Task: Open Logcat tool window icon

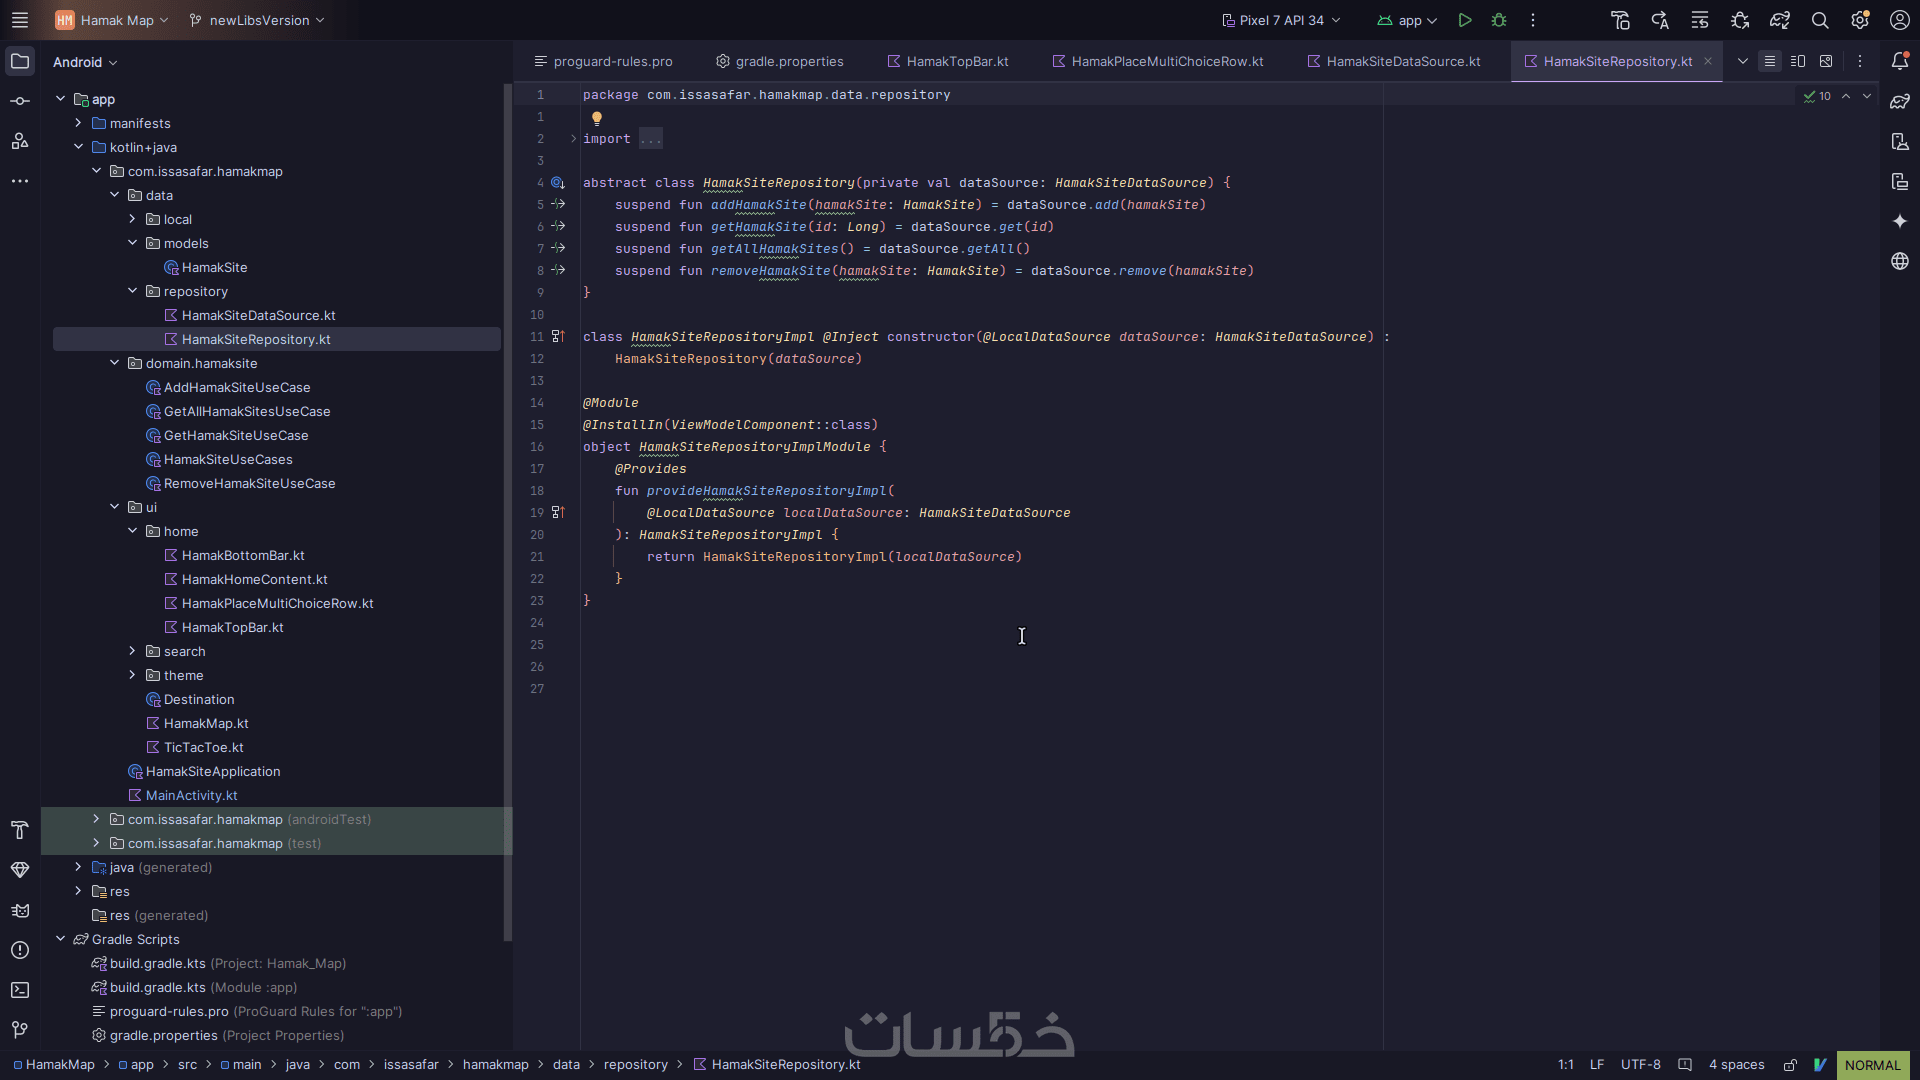Action: tap(20, 910)
